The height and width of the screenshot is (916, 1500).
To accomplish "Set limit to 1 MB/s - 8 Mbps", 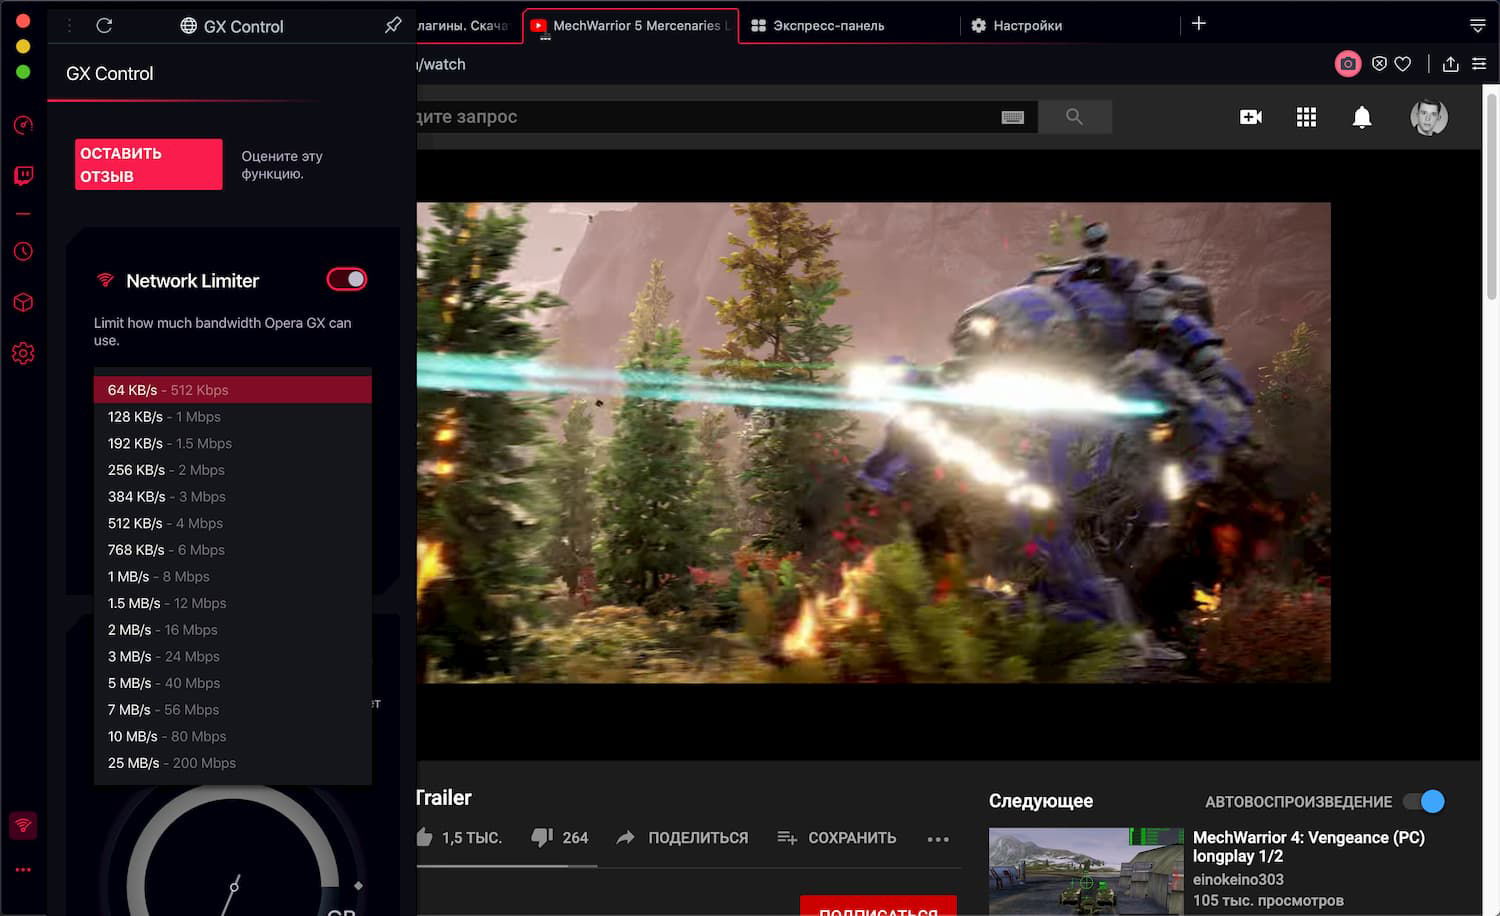I will point(233,577).
